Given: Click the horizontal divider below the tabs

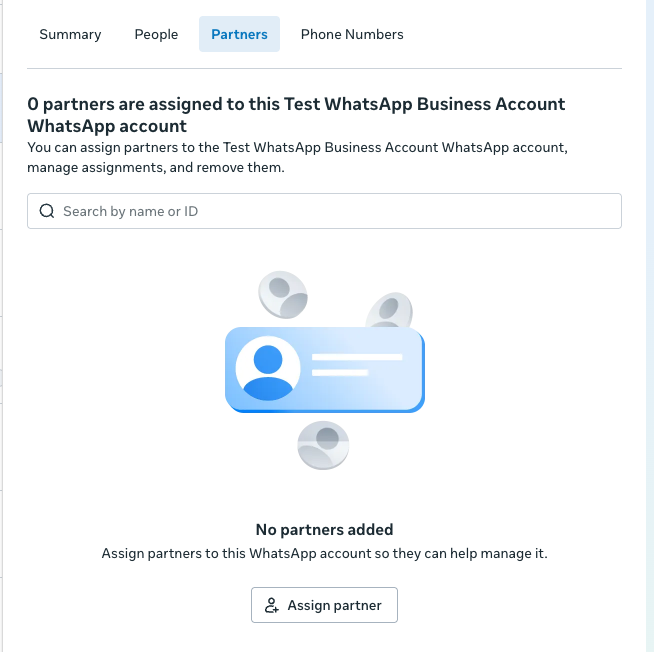Looking at the screenshot, I should [324, 68].
